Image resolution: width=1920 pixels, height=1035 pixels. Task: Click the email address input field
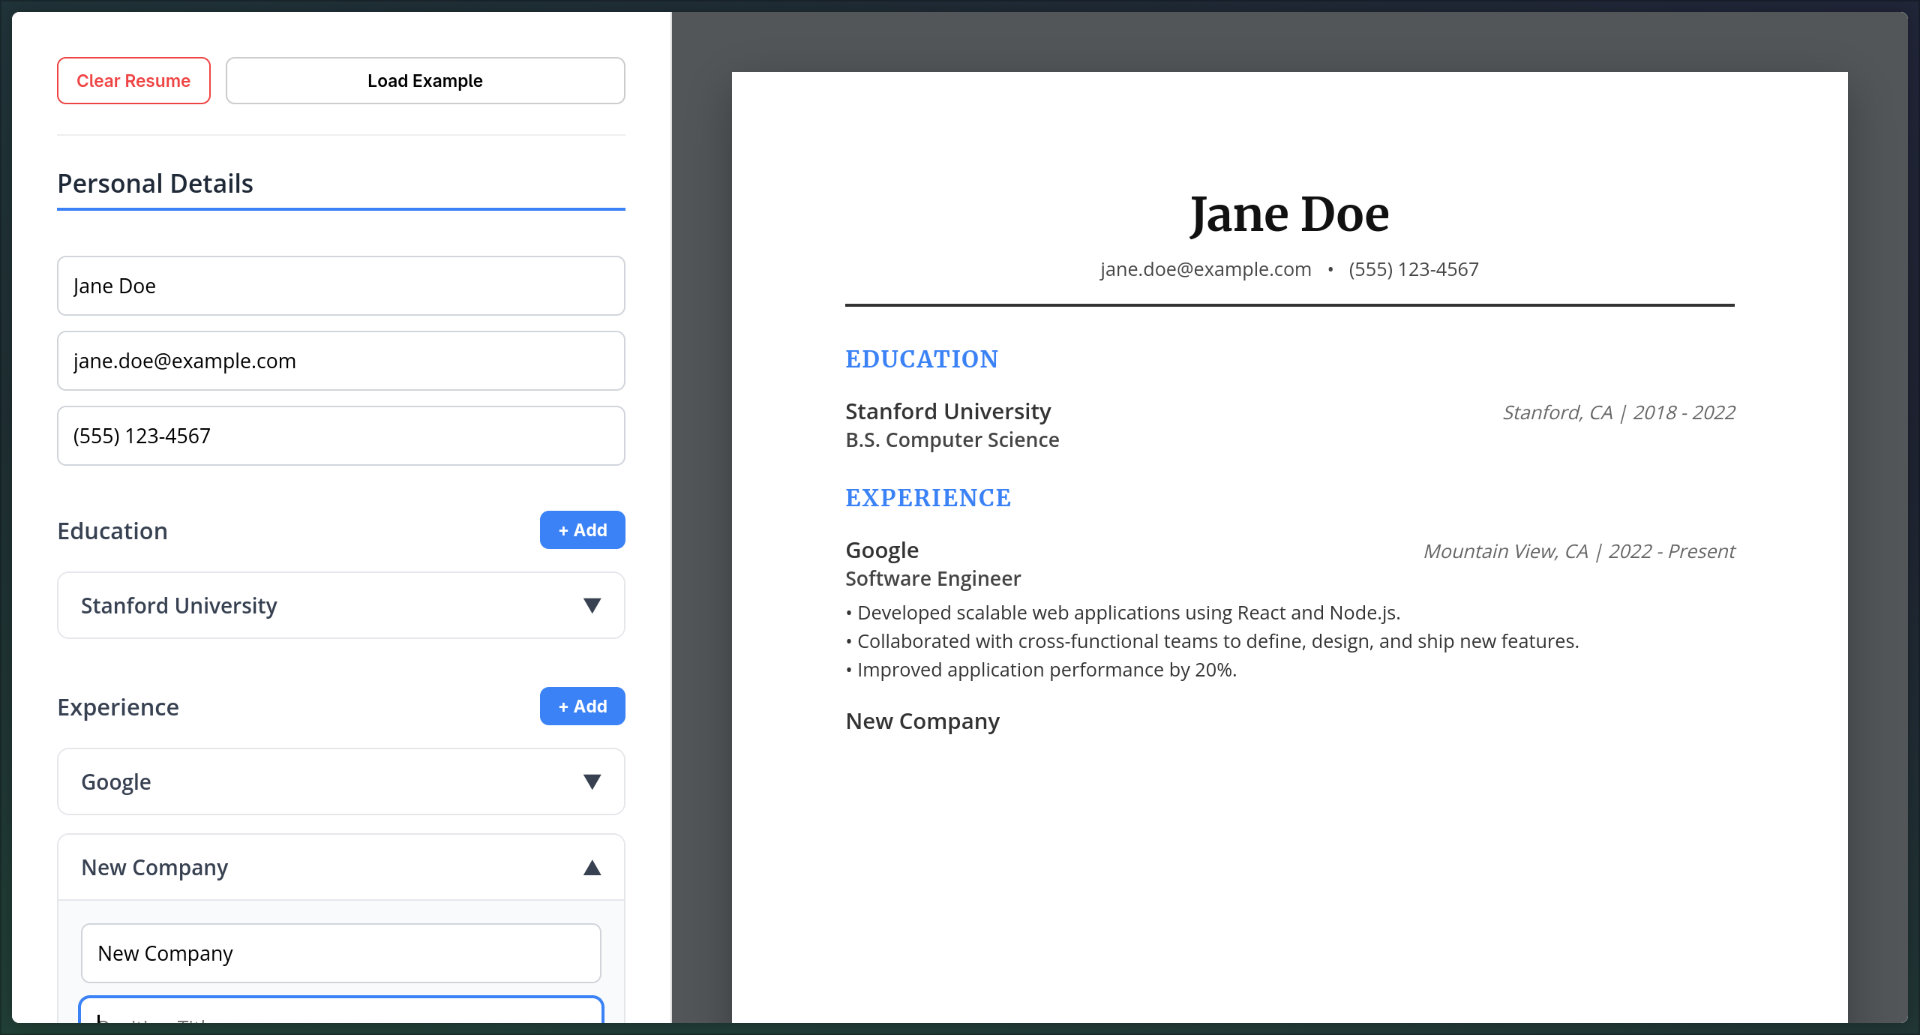pos(341,361)
